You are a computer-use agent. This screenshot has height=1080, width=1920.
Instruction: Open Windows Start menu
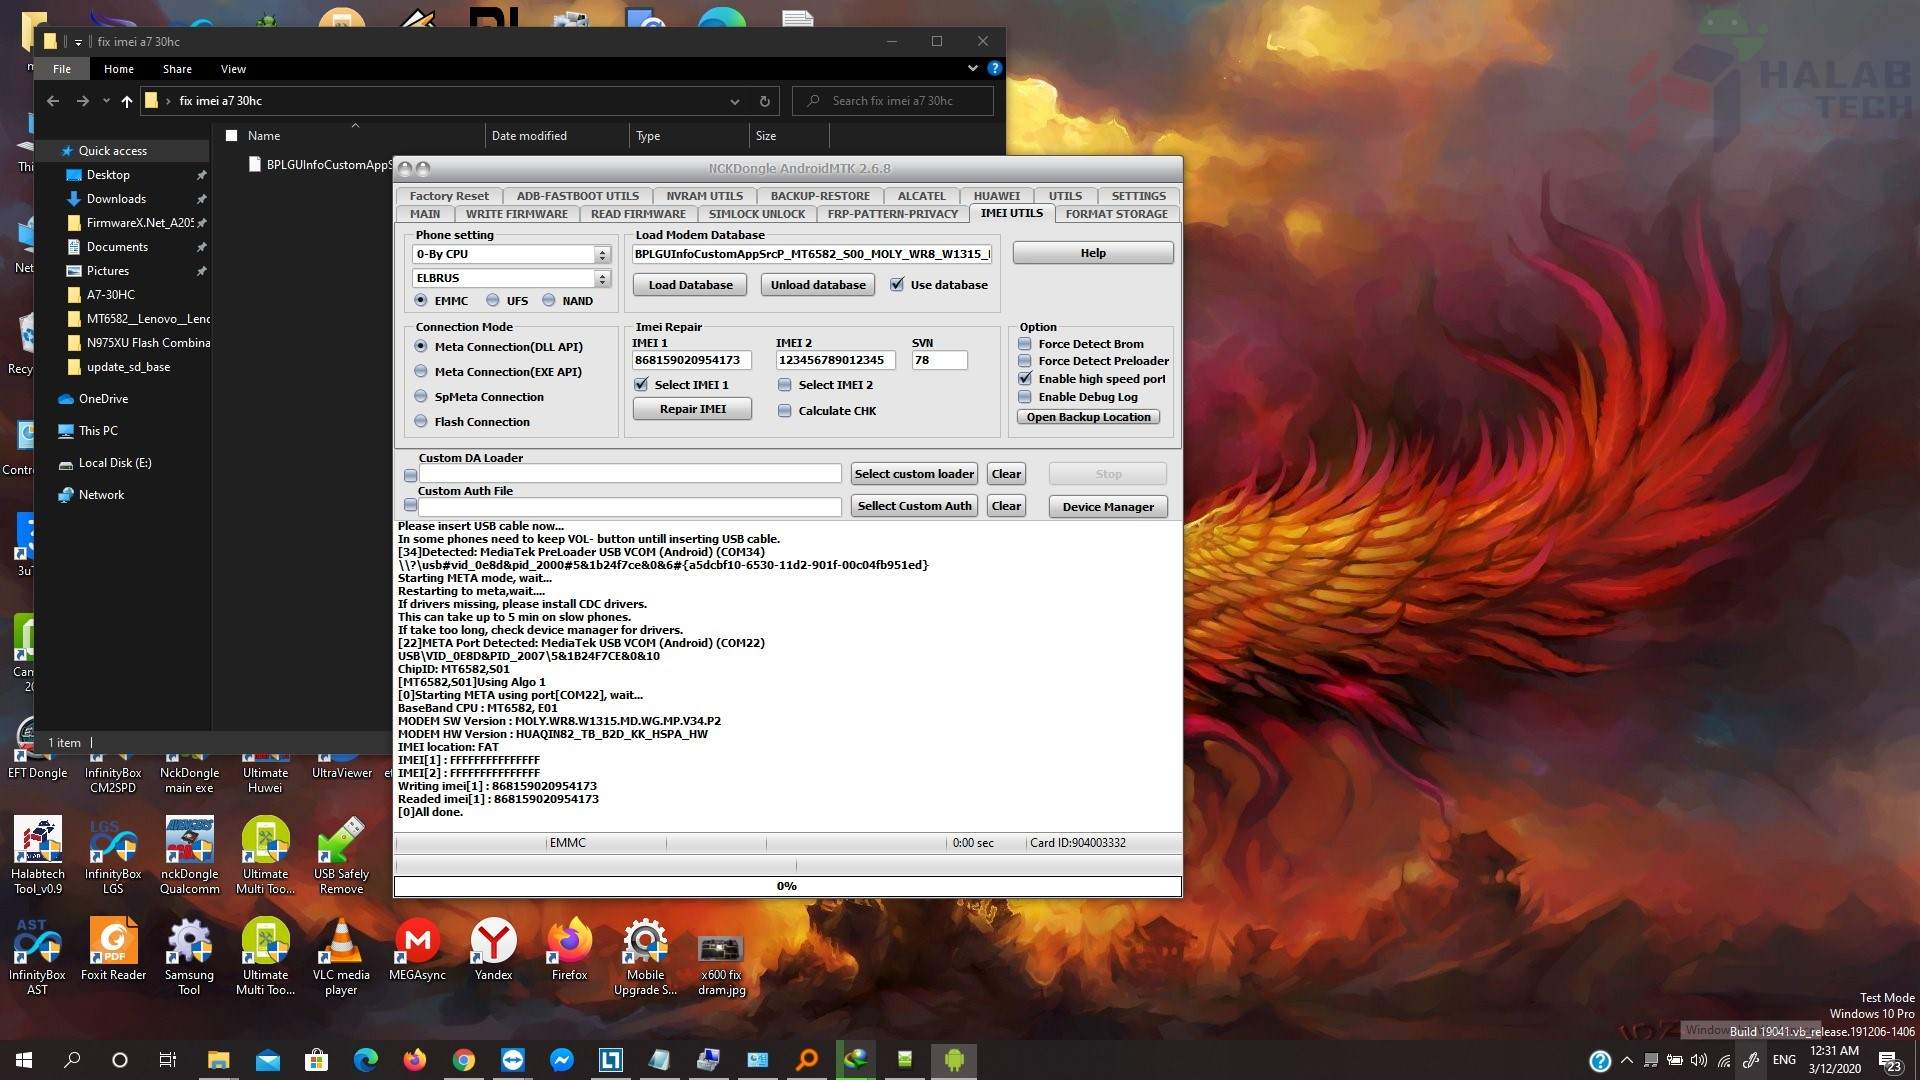pos(24,1060)
